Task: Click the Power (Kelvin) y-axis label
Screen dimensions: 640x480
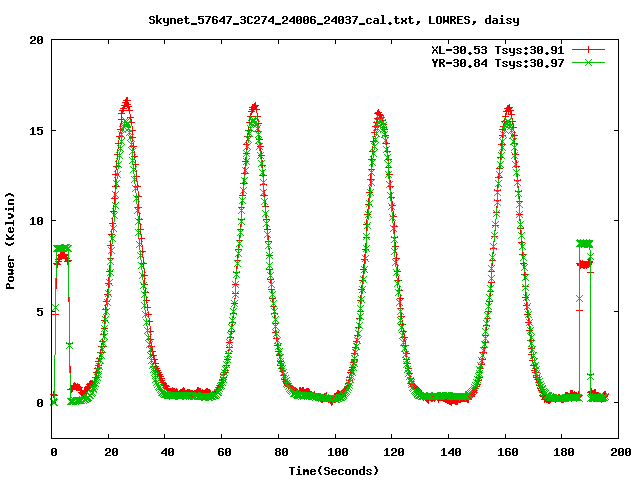Action: 10,241
